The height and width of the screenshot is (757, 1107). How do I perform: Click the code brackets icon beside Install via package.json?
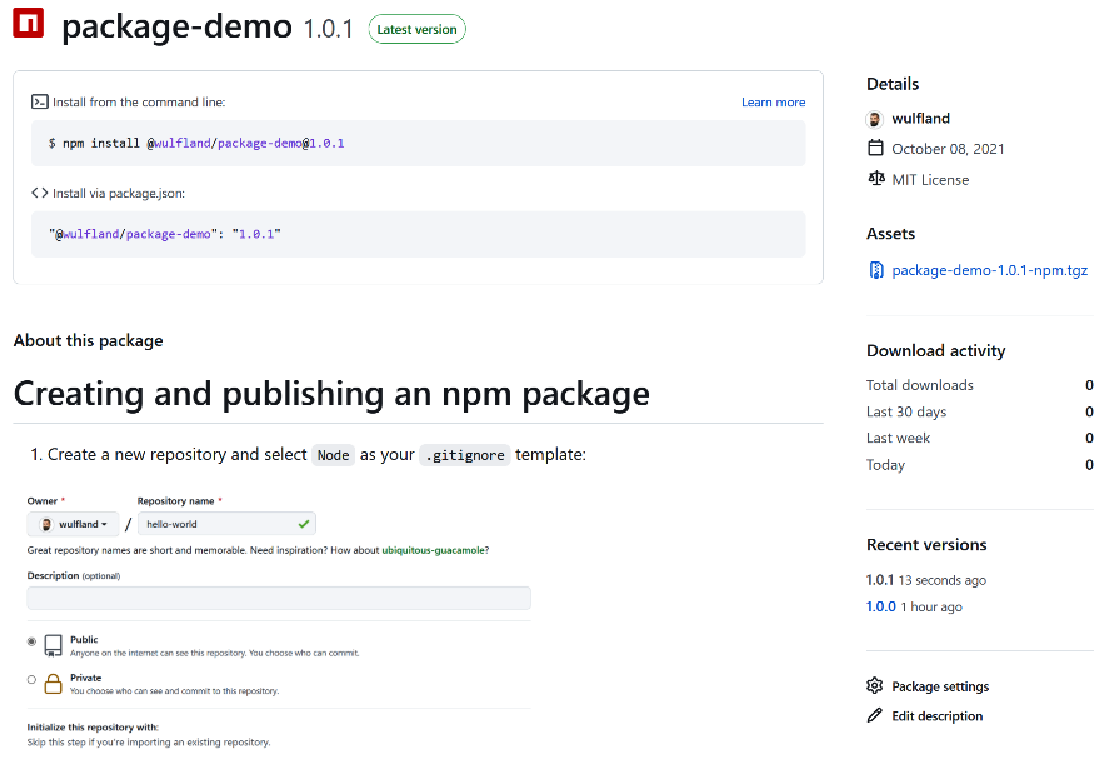40,193
